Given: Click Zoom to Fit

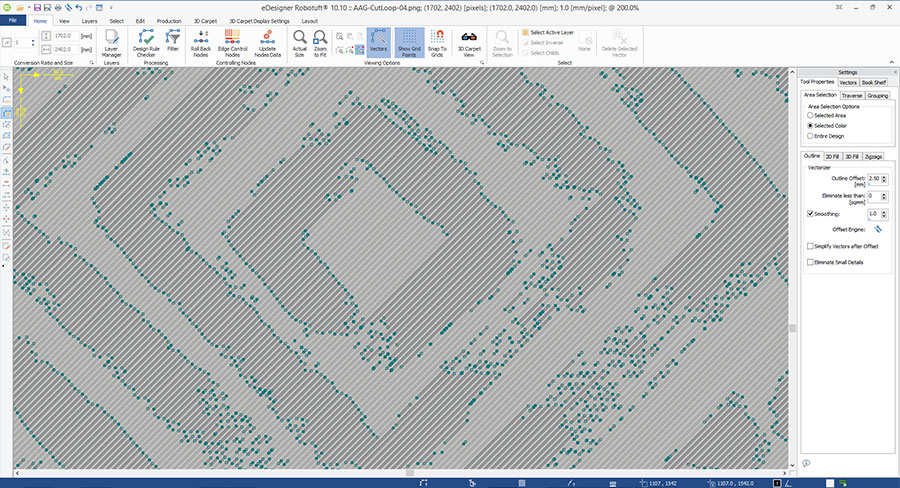Looking at the screenshot, I should point(320,43).
